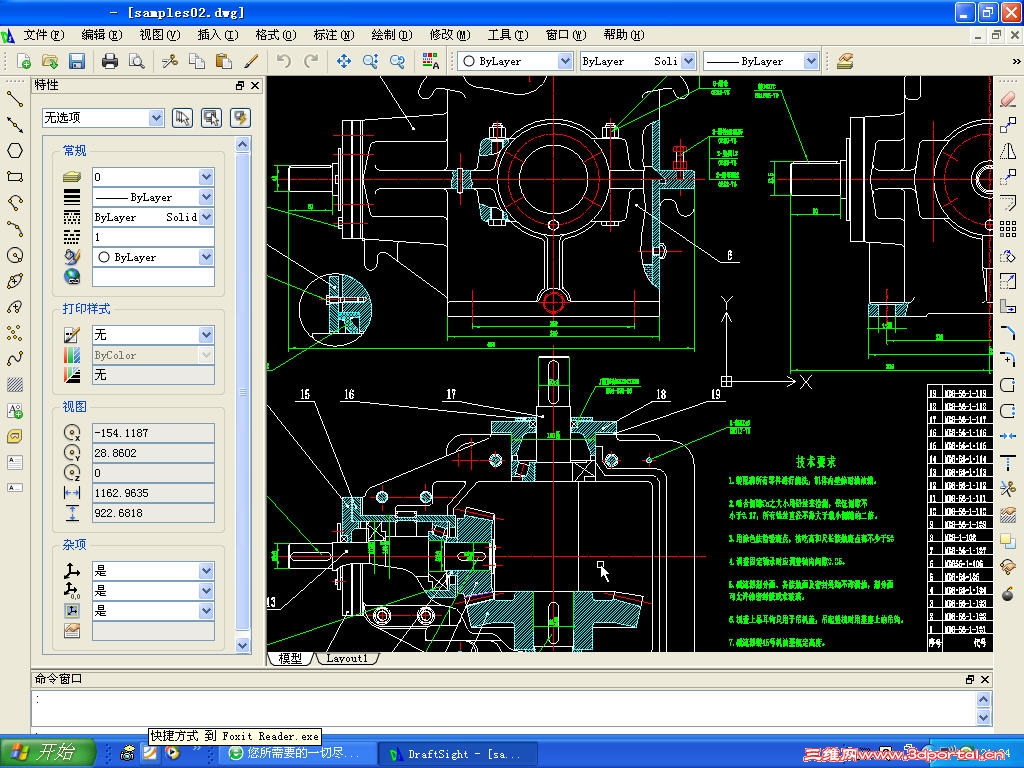The image size is (1024, 768).
Task: Click the Redo arrow icon
Action: point(311,61)
